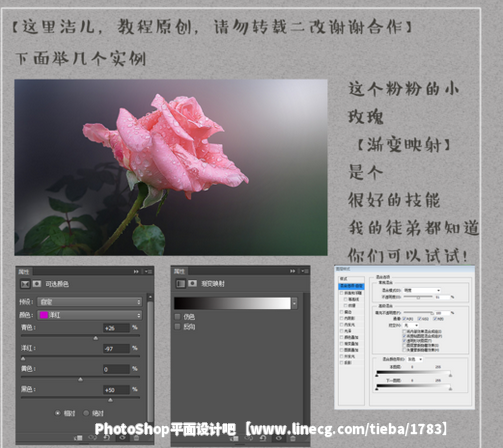Click the 洋红 magenta slider handle
The width and height of the screenshot is (503, 448).
coord(23,359)
